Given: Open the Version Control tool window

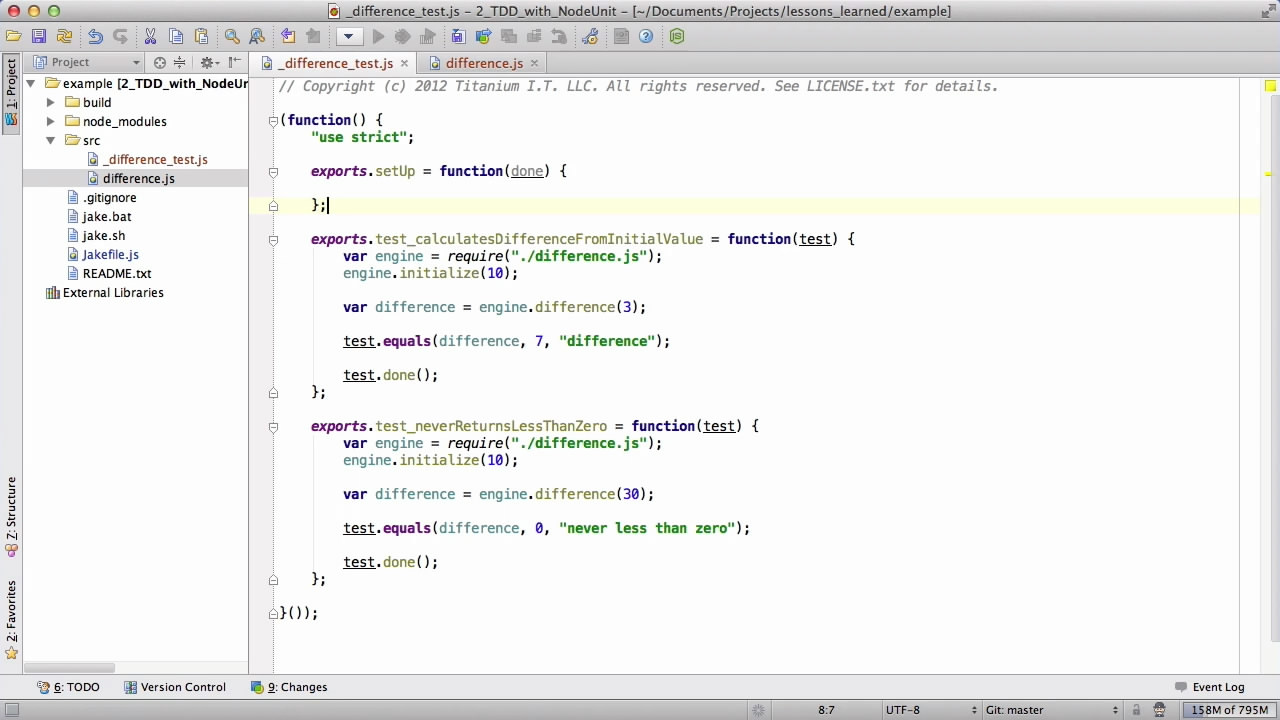Looking at the screenshot, I should [x=175, y=687].
